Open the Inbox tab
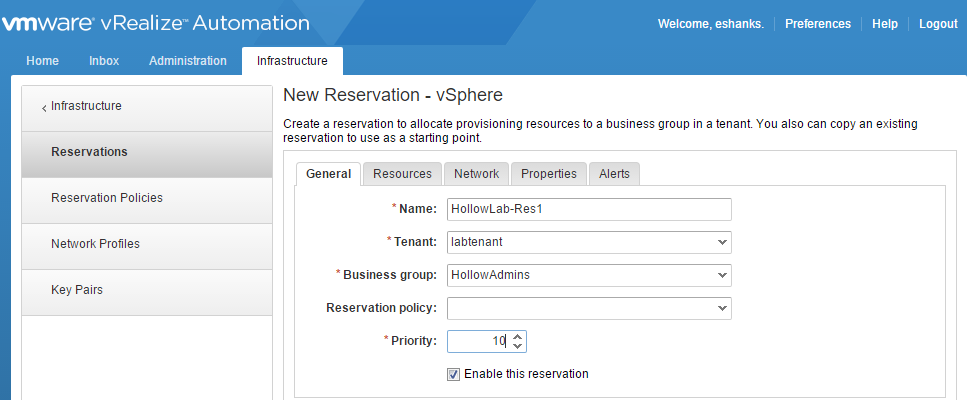 tap(104, 60)
